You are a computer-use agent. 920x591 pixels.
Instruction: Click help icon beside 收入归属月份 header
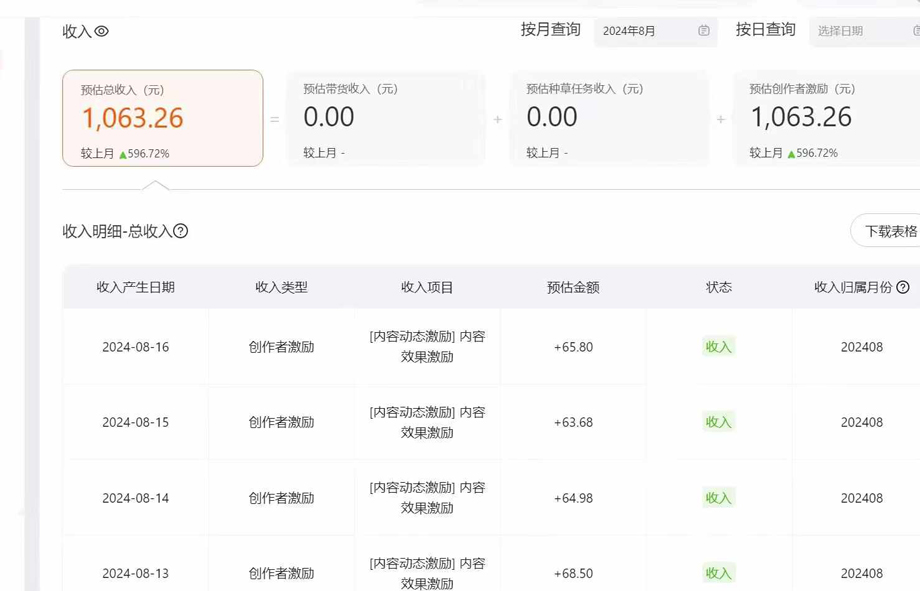click(x=903, y=287)
